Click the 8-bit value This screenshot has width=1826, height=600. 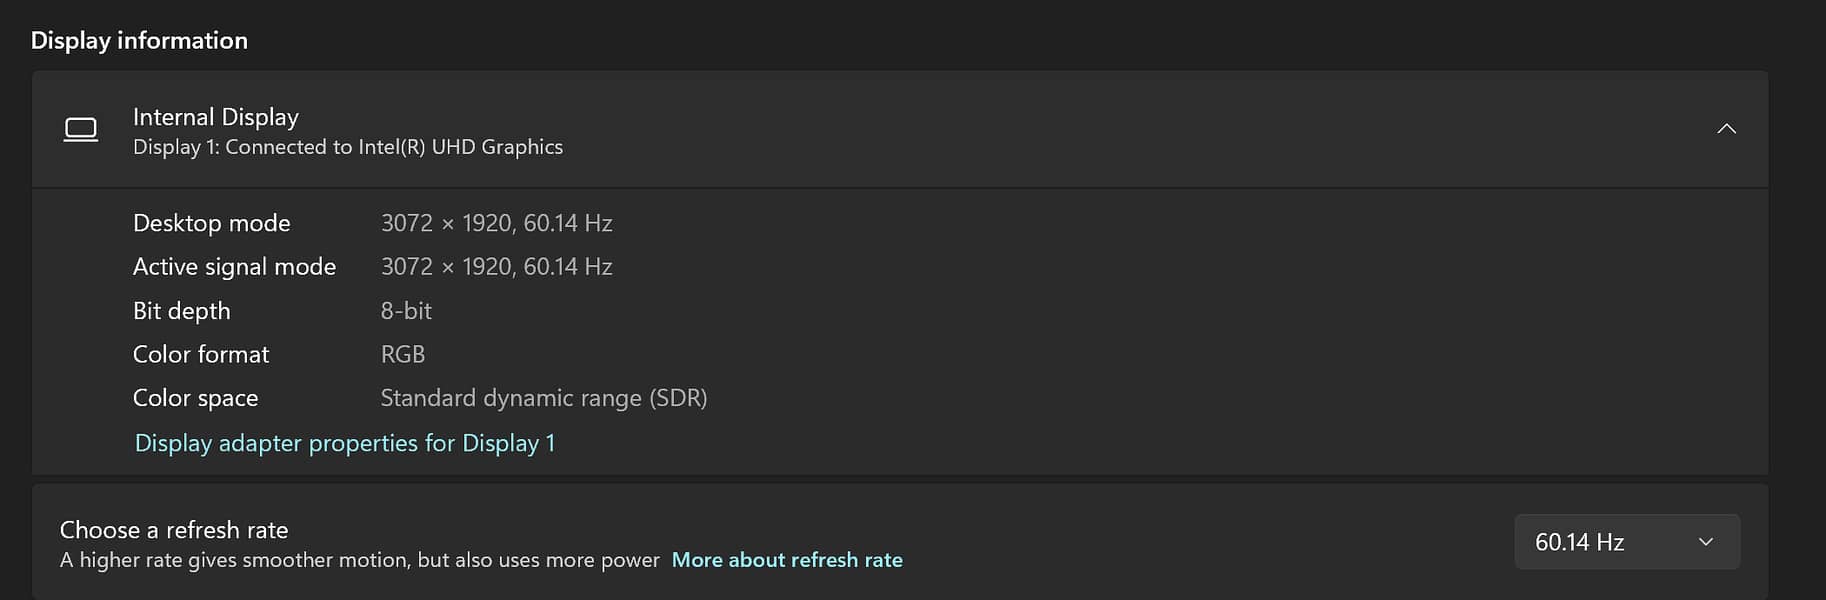click(406, 311)
